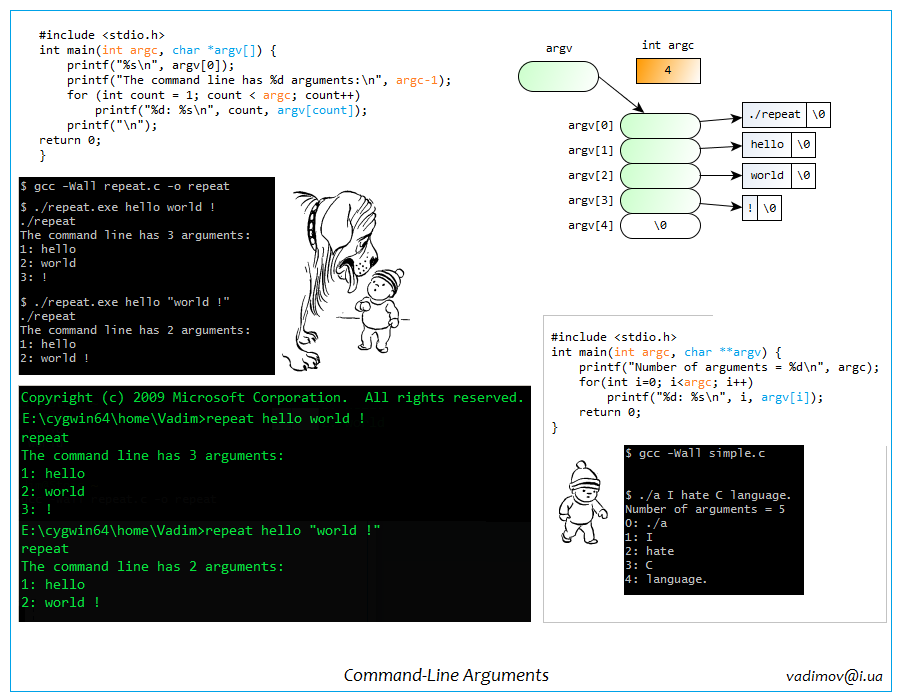Click '$ ./repeat.exe hello world !' command line
The height and width of the screenshot is (700, 900).
(x=118, y=207)
